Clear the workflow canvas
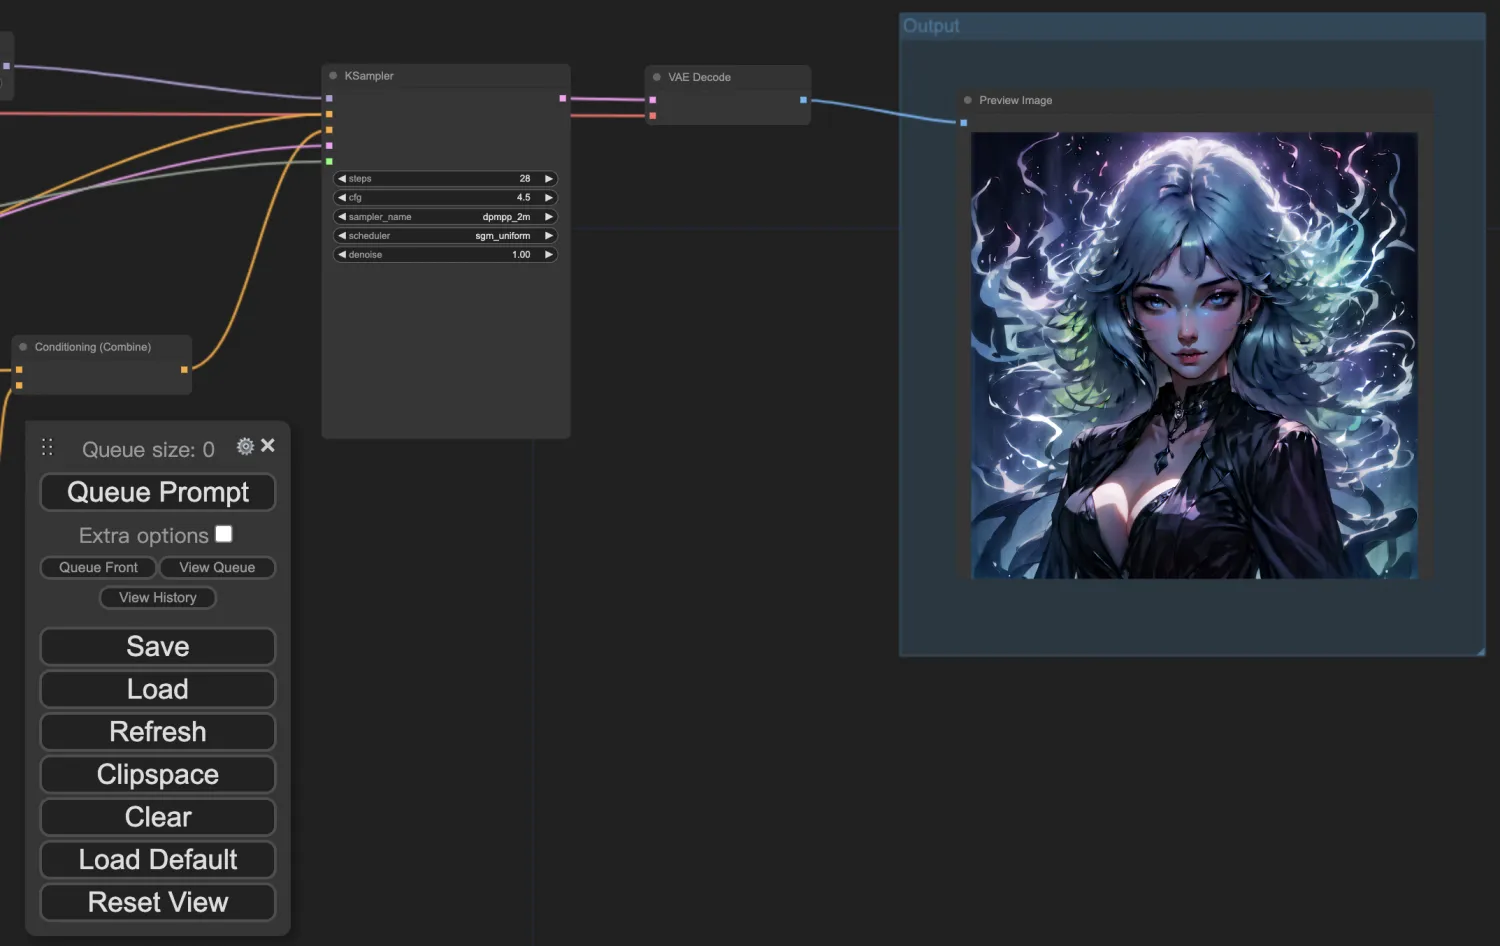 click(158, 817)
